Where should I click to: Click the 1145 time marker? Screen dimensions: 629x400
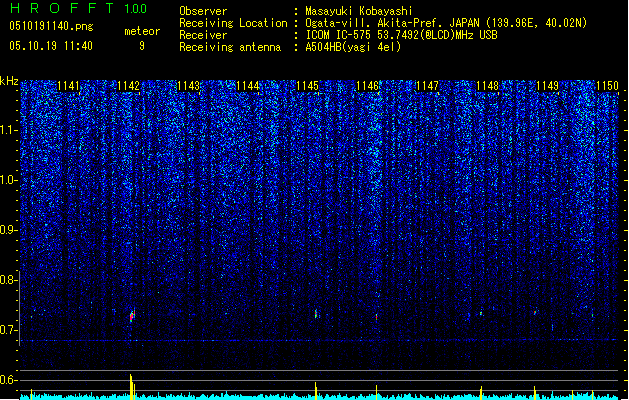tap(308, 86)
